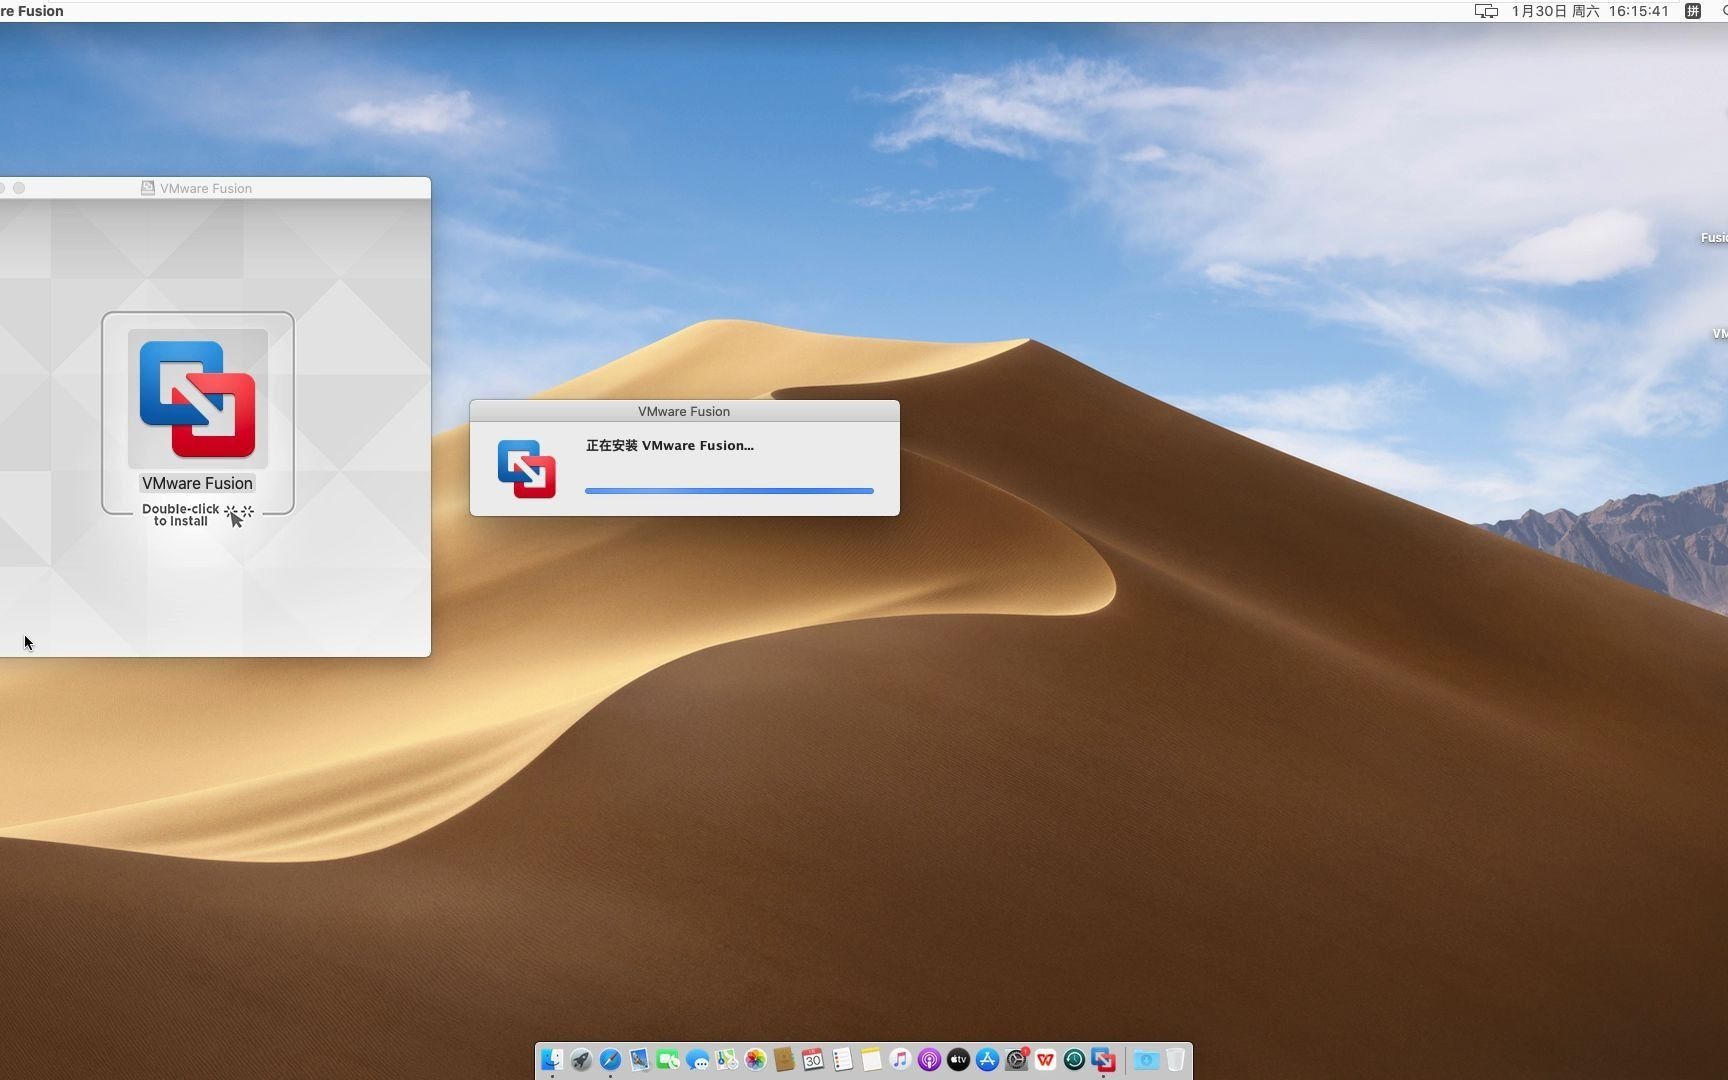Image resolution: width=1728 pixels, height=1080 pixels.
Task: Click the 'Double-click to Install' label
Action: point(181,515)
